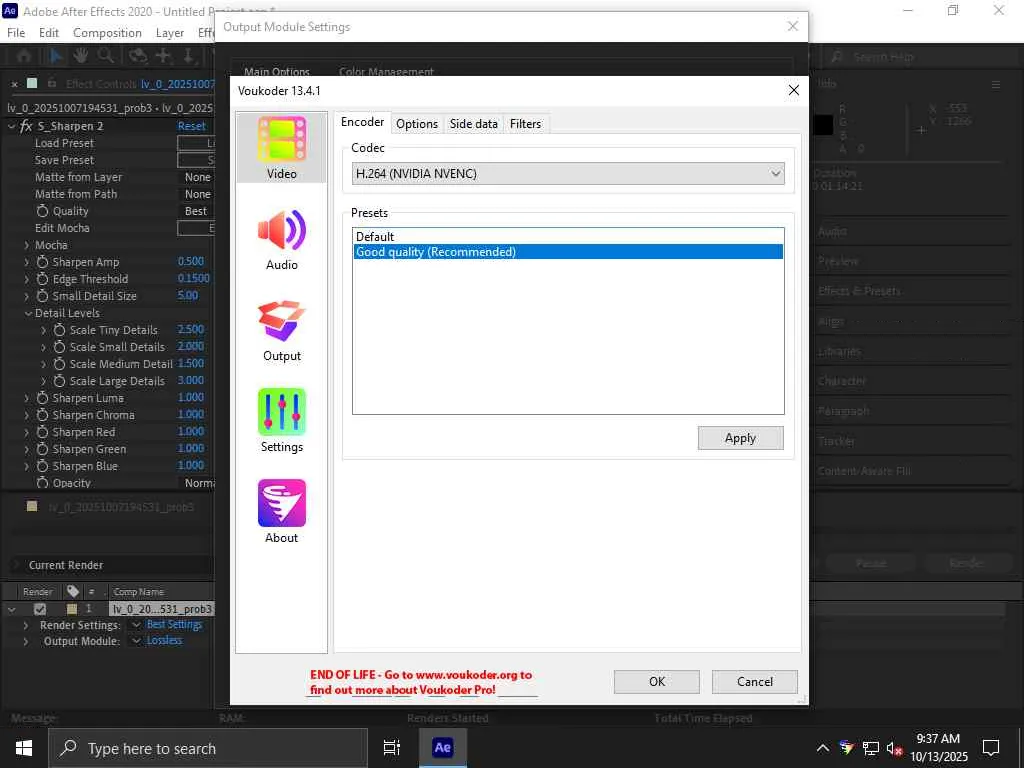
Task: Toggle the Sharpen Luma stopwatch
Action: pyautogui.click(x=42, y=398)
